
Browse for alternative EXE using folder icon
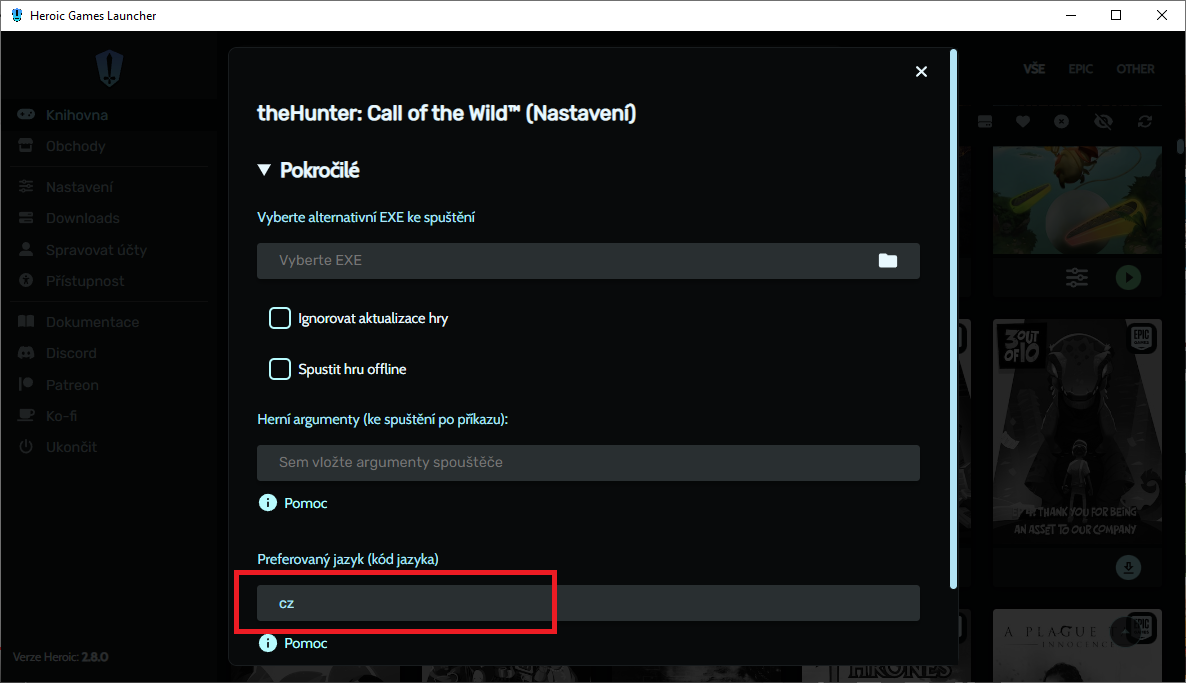coord(887,260)
